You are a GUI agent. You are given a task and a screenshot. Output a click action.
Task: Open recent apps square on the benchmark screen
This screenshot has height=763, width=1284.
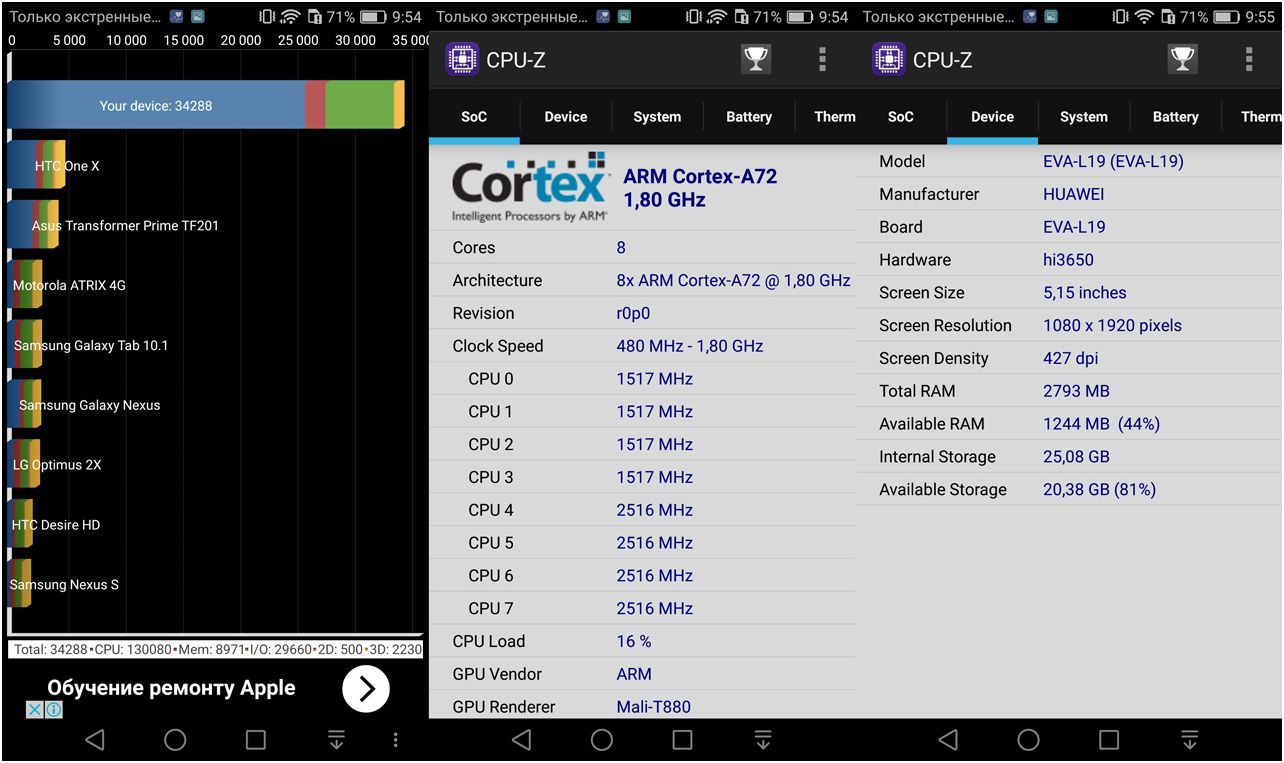point(256,739)
